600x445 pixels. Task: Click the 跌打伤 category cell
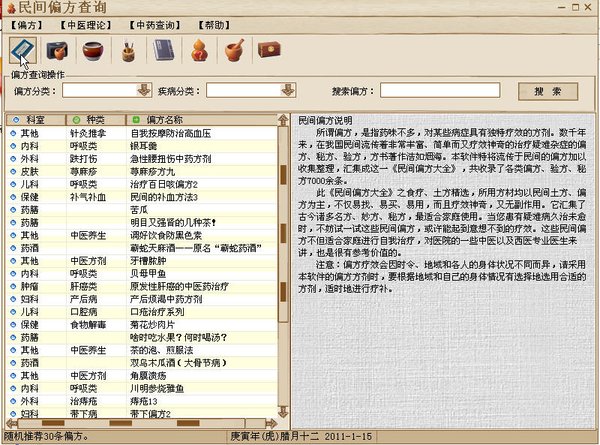83,159
